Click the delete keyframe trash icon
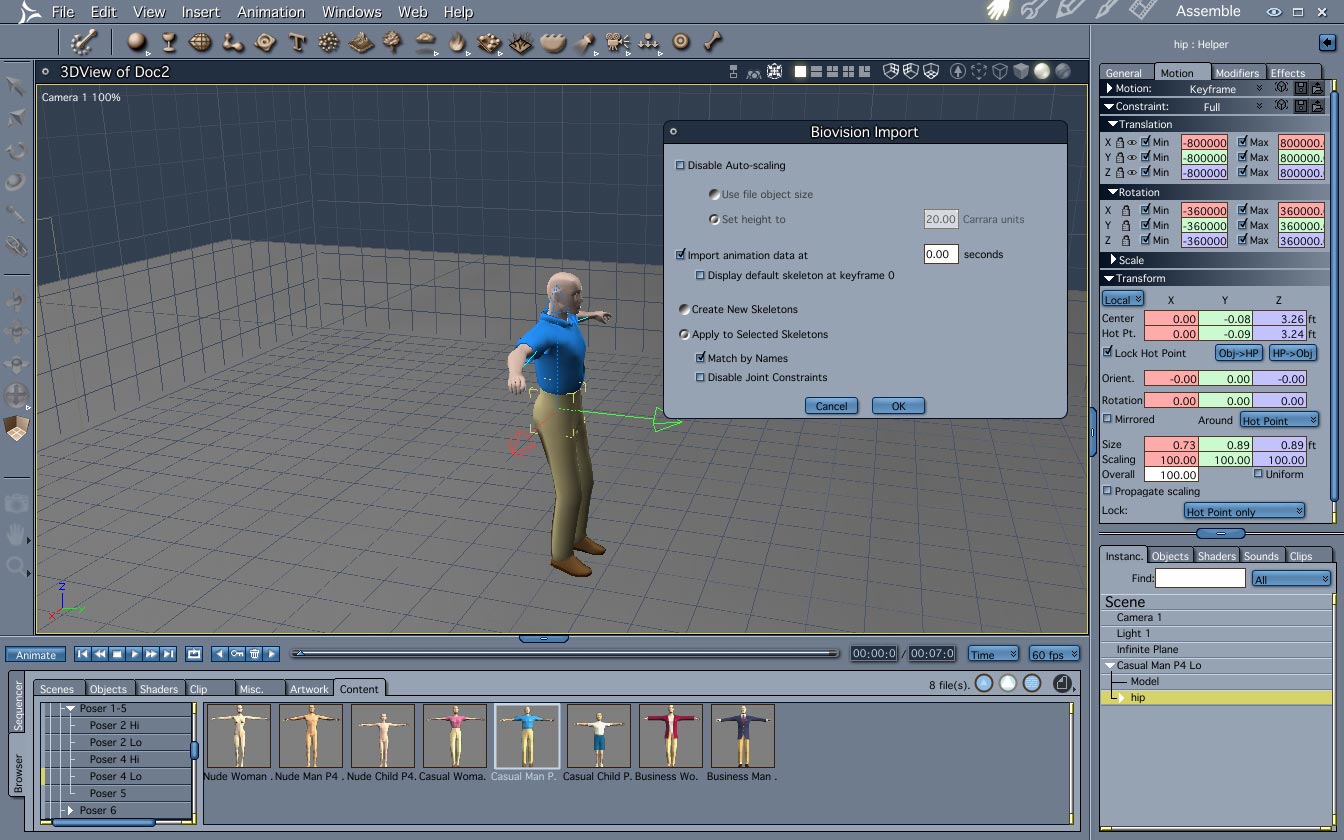Screen dimensions: 1344x840 tap(255, 654)
